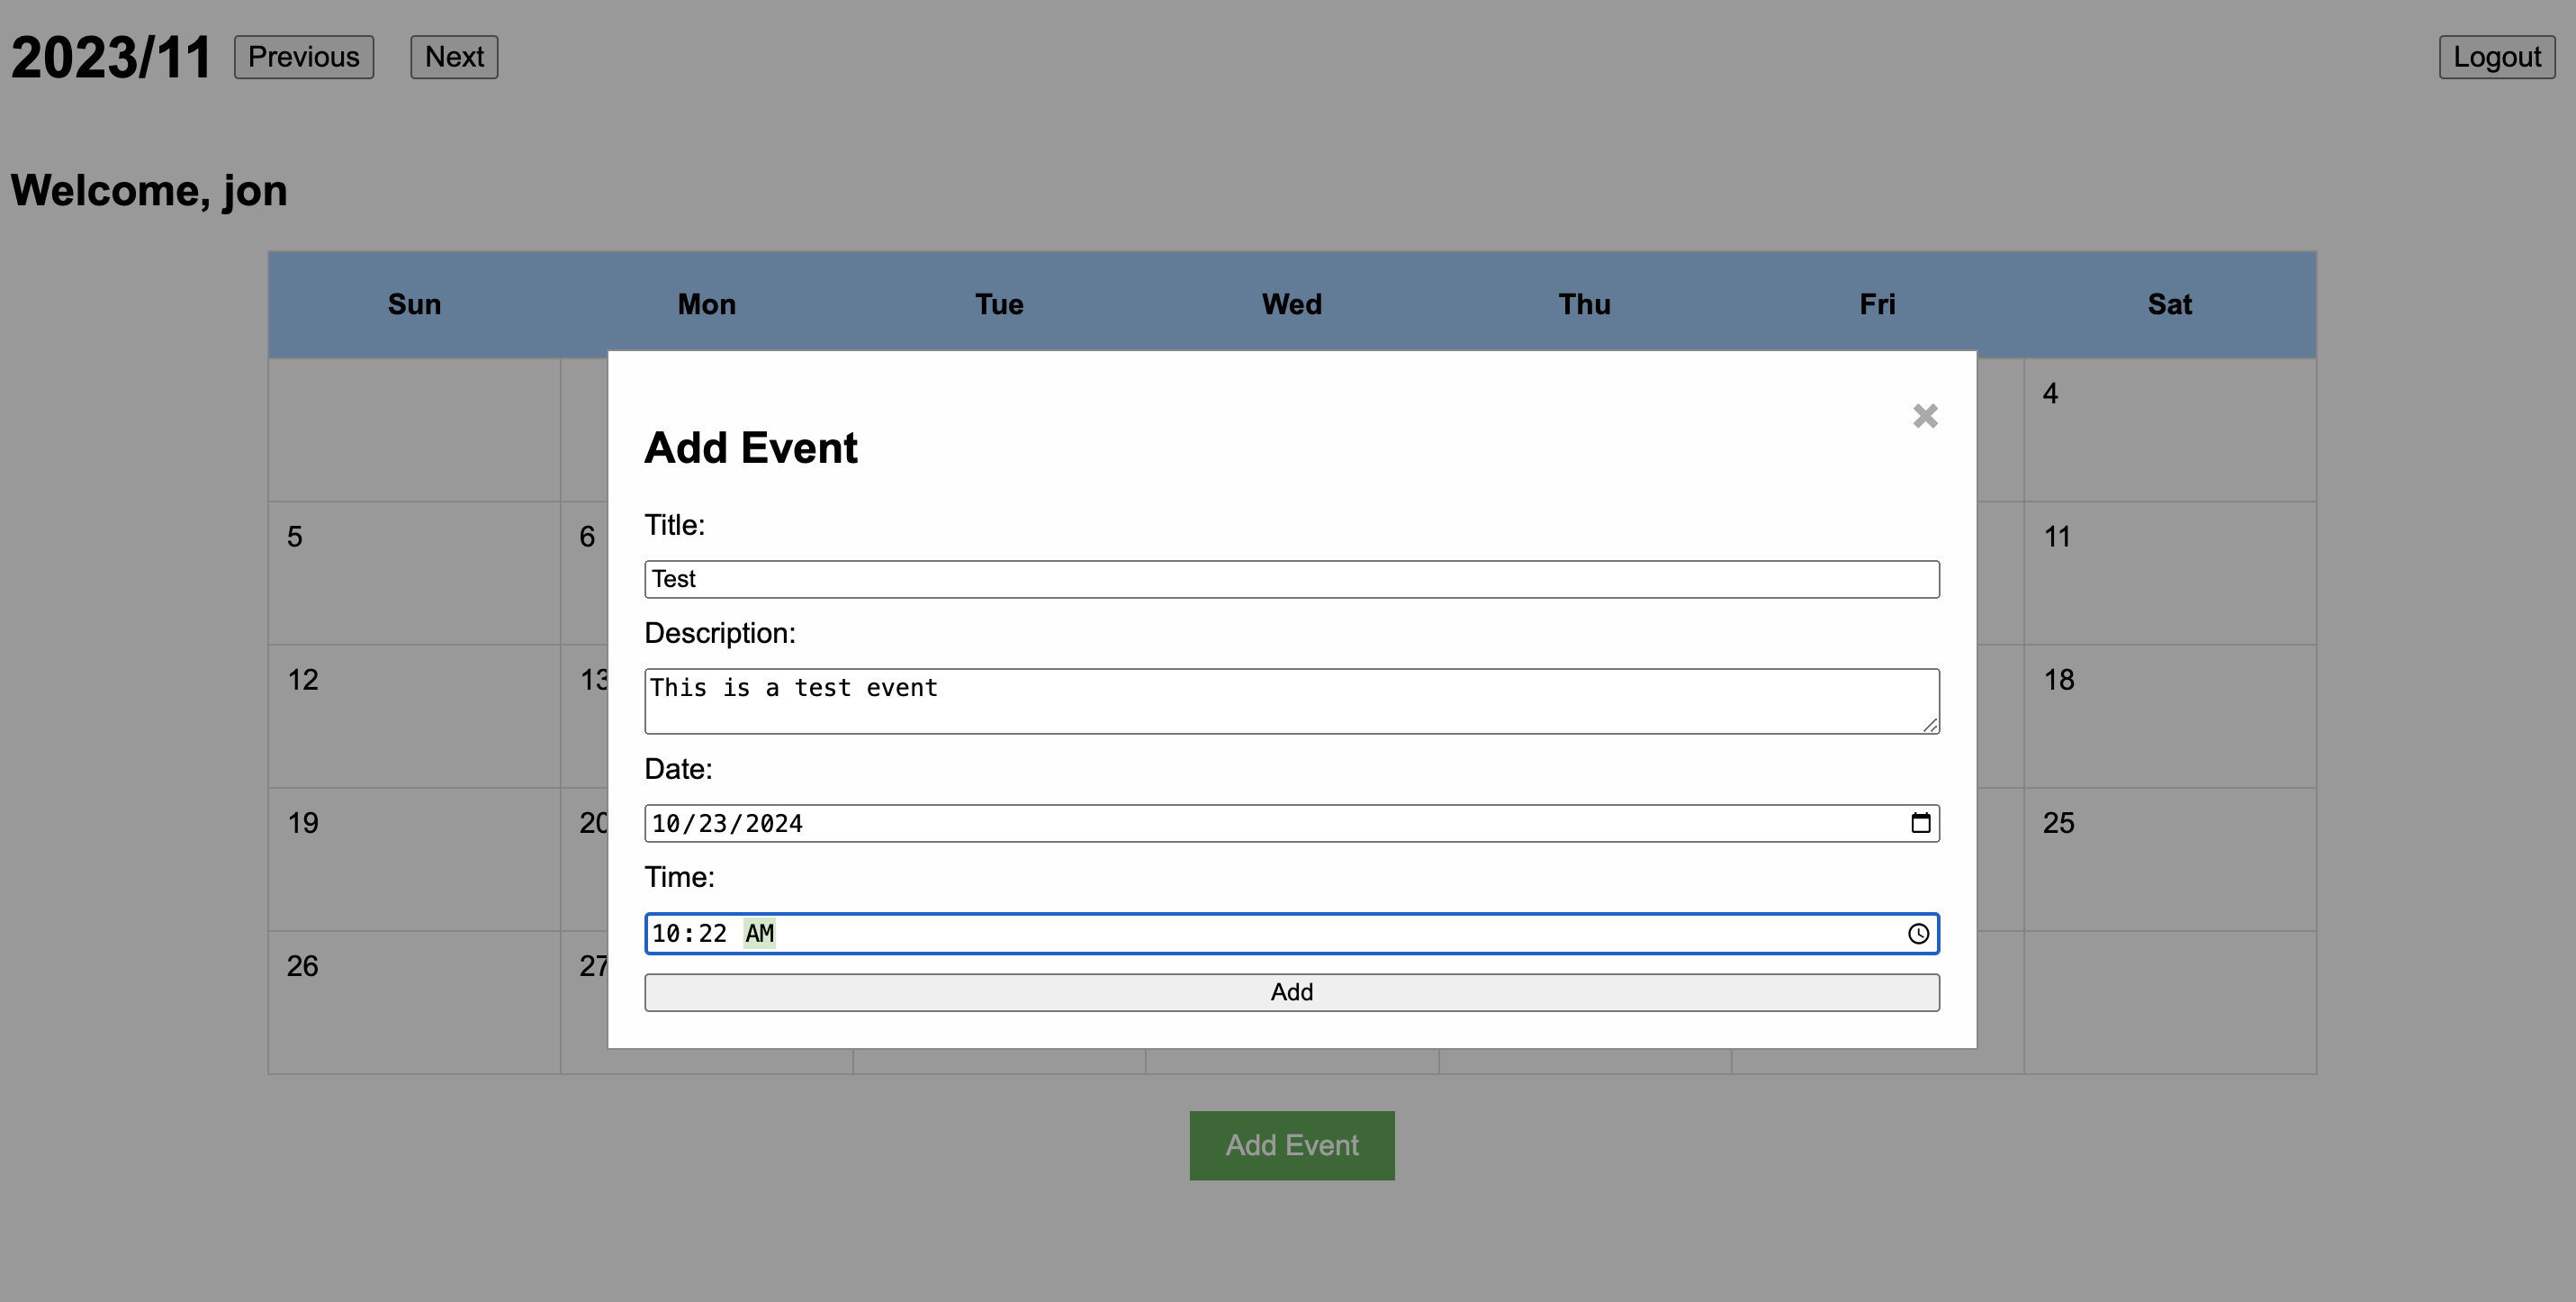Select calendar day 4
Viewport: 2576px width, 1302px height.
point(2170,430)
